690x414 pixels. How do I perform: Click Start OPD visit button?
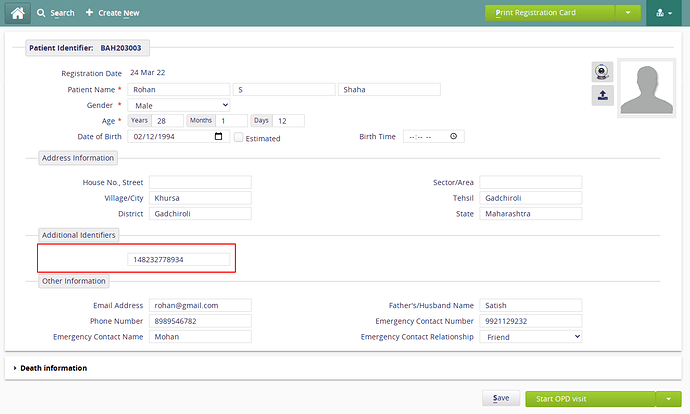tap(590, 399)
